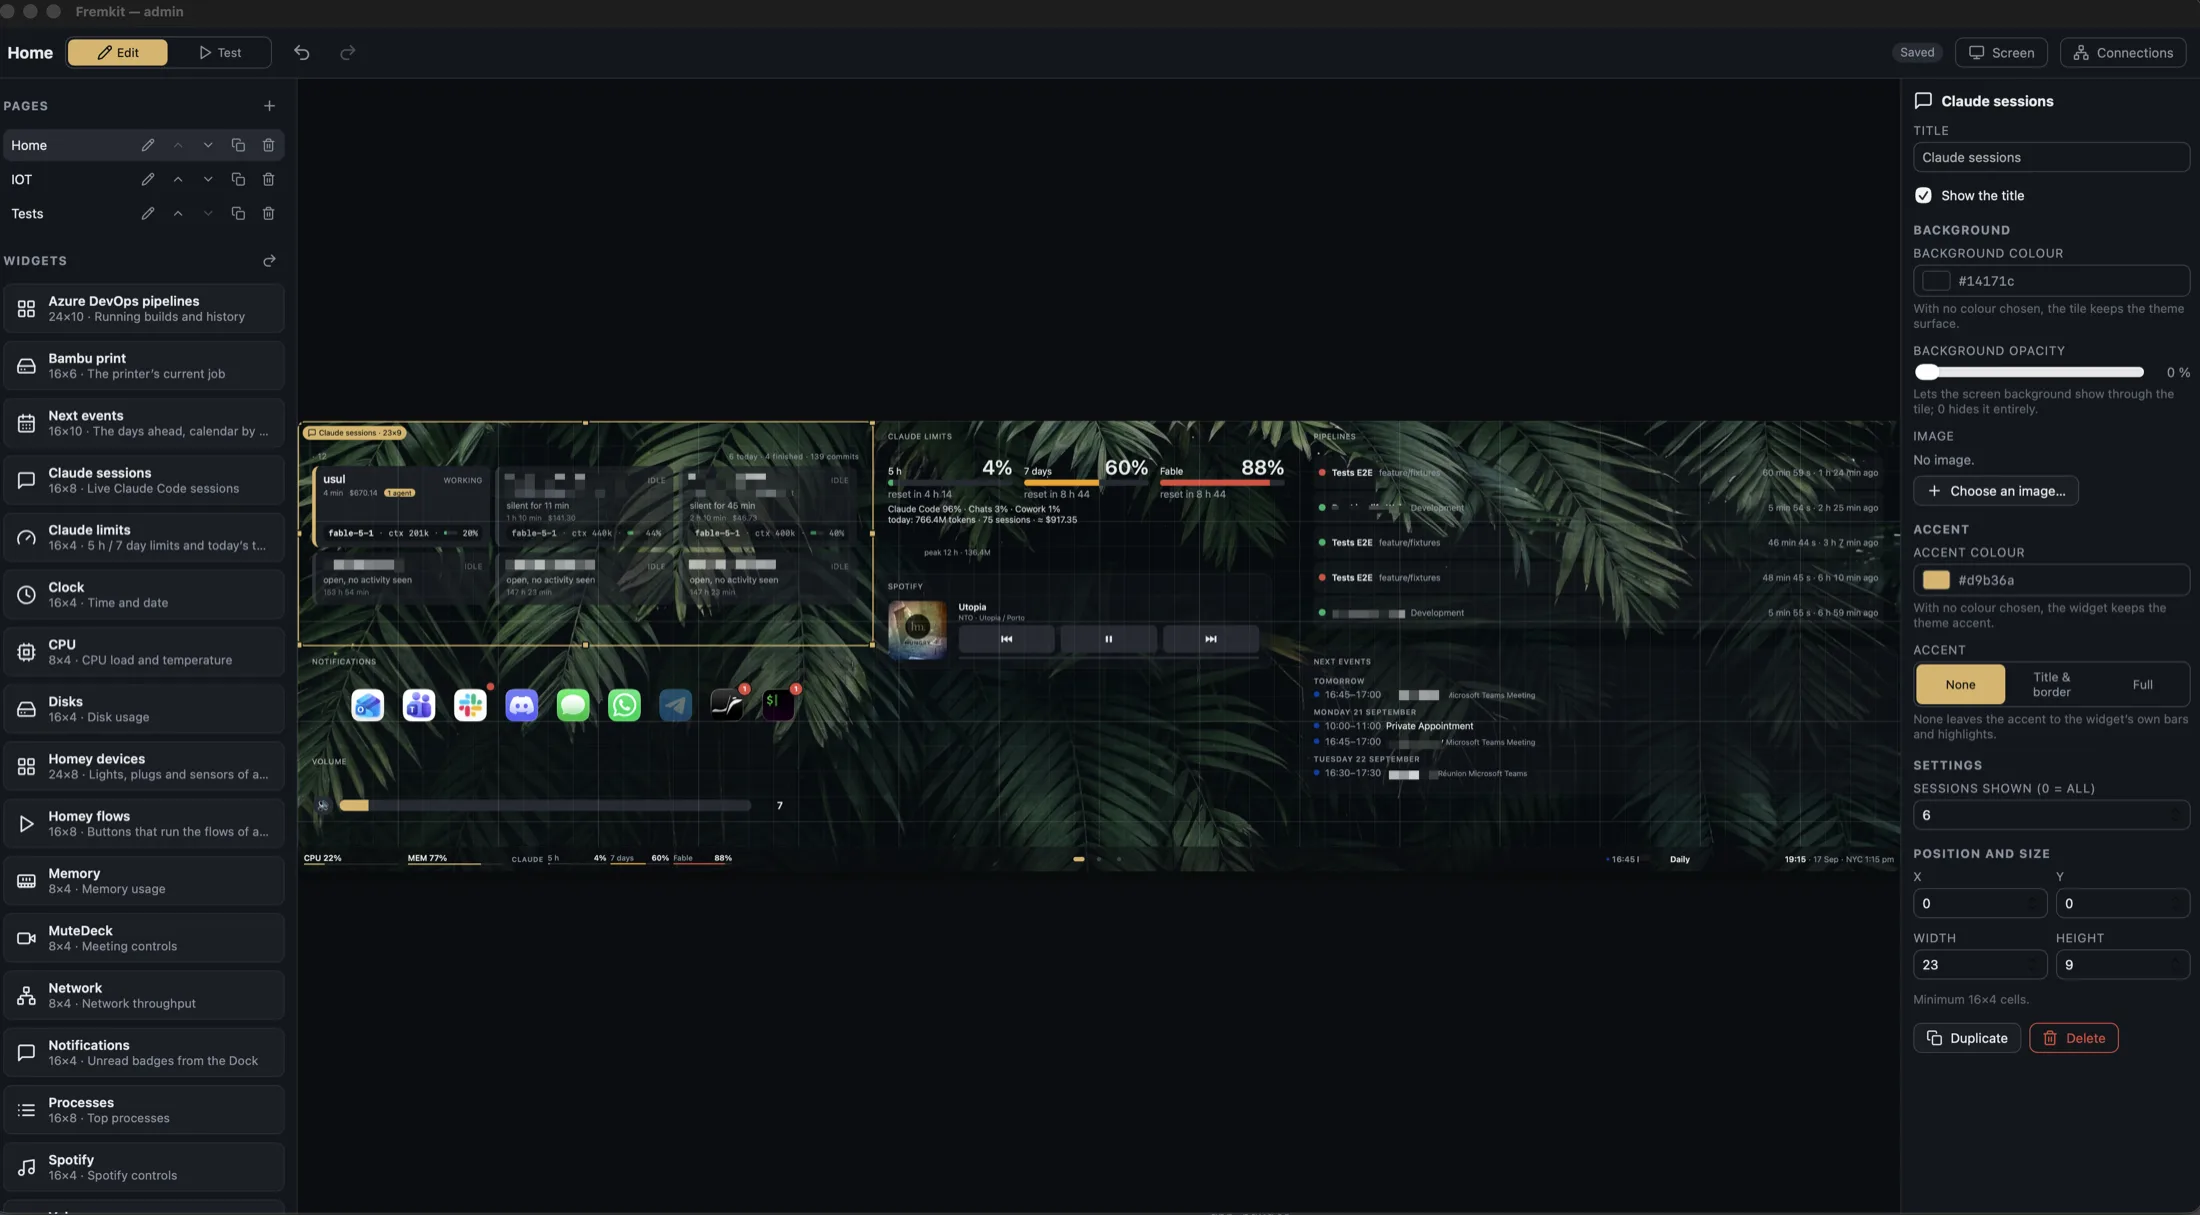Open the Screen settings button
This screenshot has width=2200, height=1215.
click(x=2000, y=53)
